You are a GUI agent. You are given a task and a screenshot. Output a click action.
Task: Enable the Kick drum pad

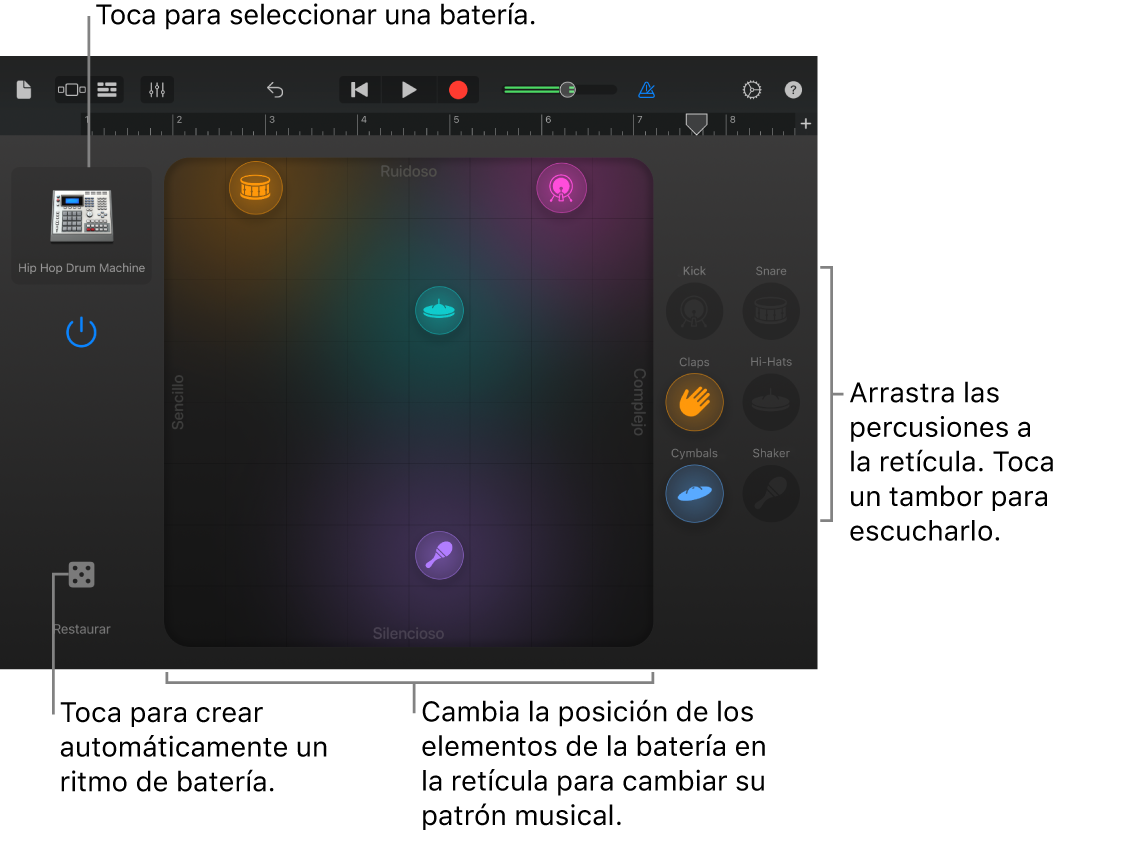(x=694, y=311)
